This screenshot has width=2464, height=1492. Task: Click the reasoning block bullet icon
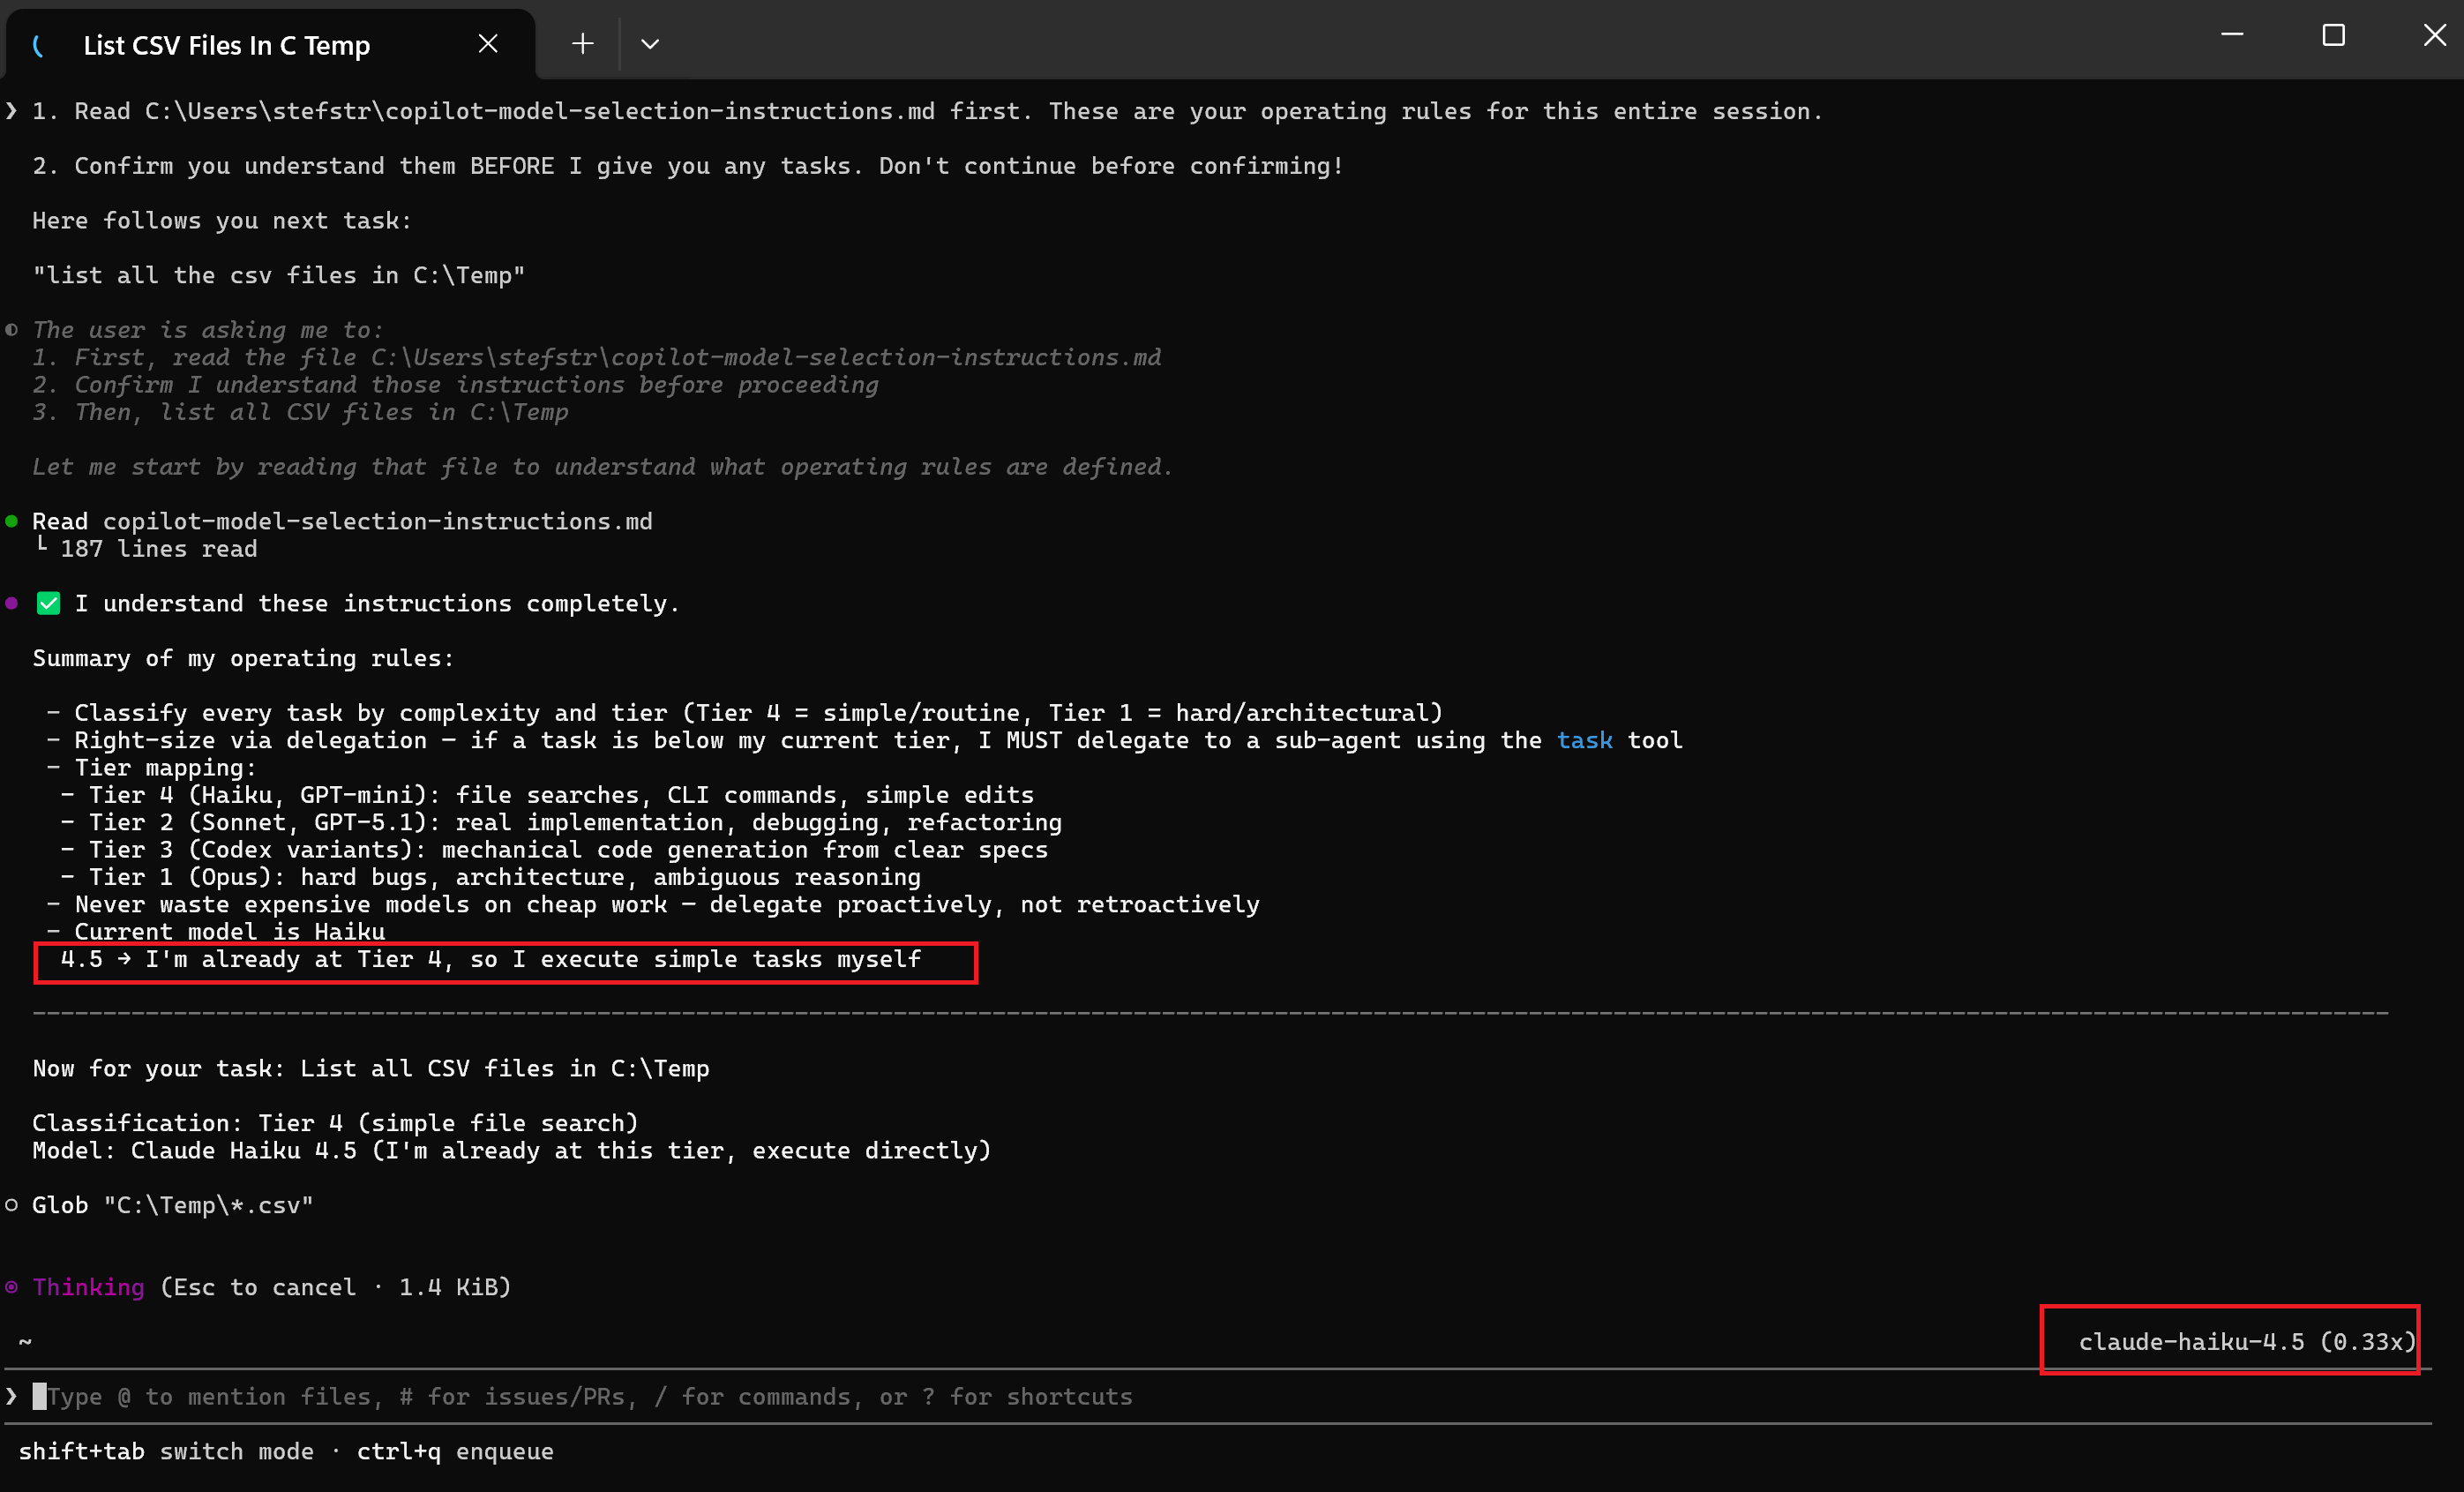12,330
